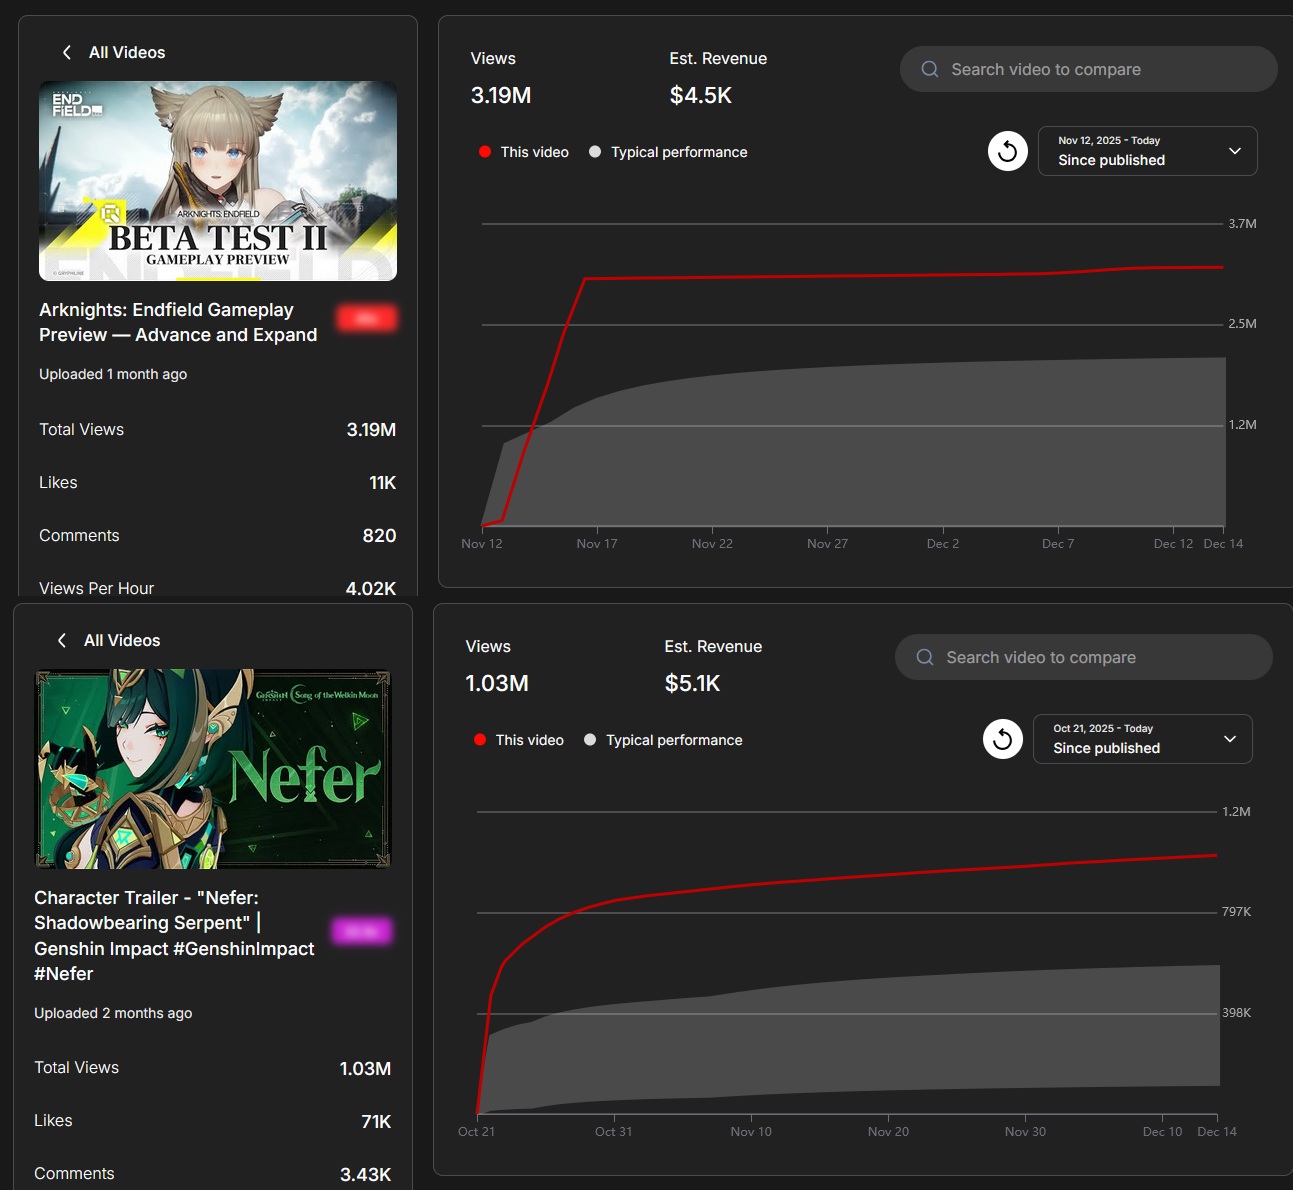Reset date range in Genshin chart
The width and height of the screenshot is (1293, 1190).
tap(1003, 739)
